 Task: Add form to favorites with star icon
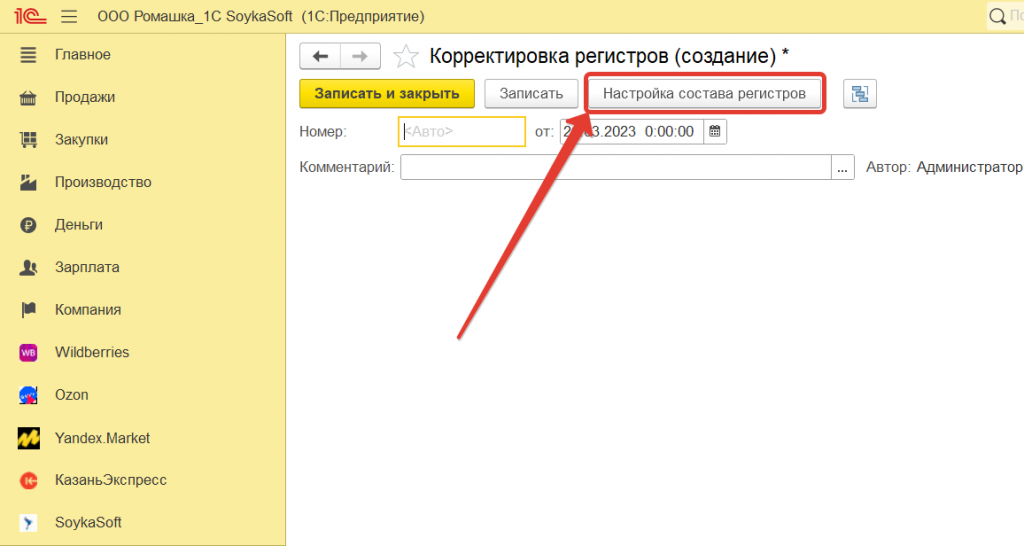tap(405, 57)
